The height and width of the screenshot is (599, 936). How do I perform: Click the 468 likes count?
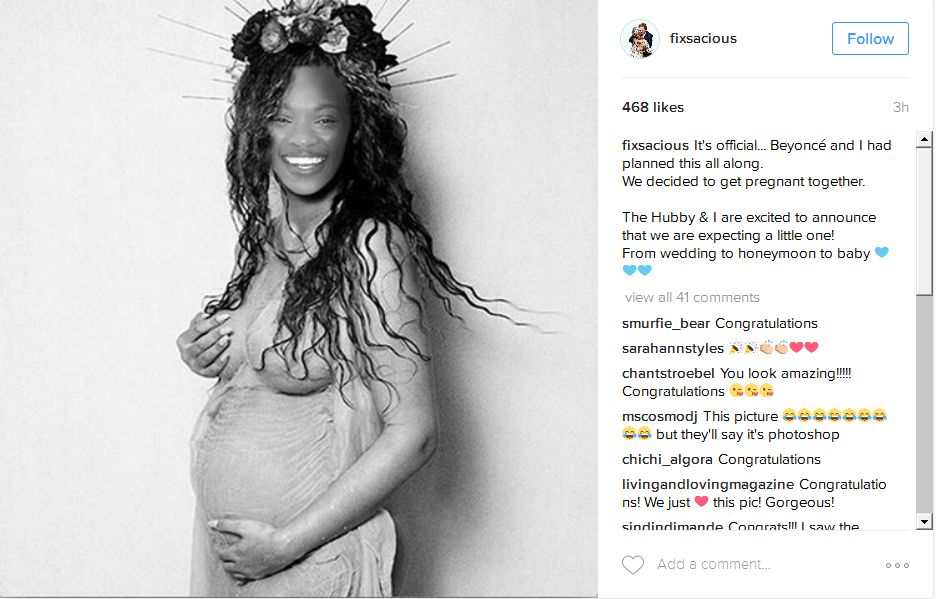pos(653,107)
